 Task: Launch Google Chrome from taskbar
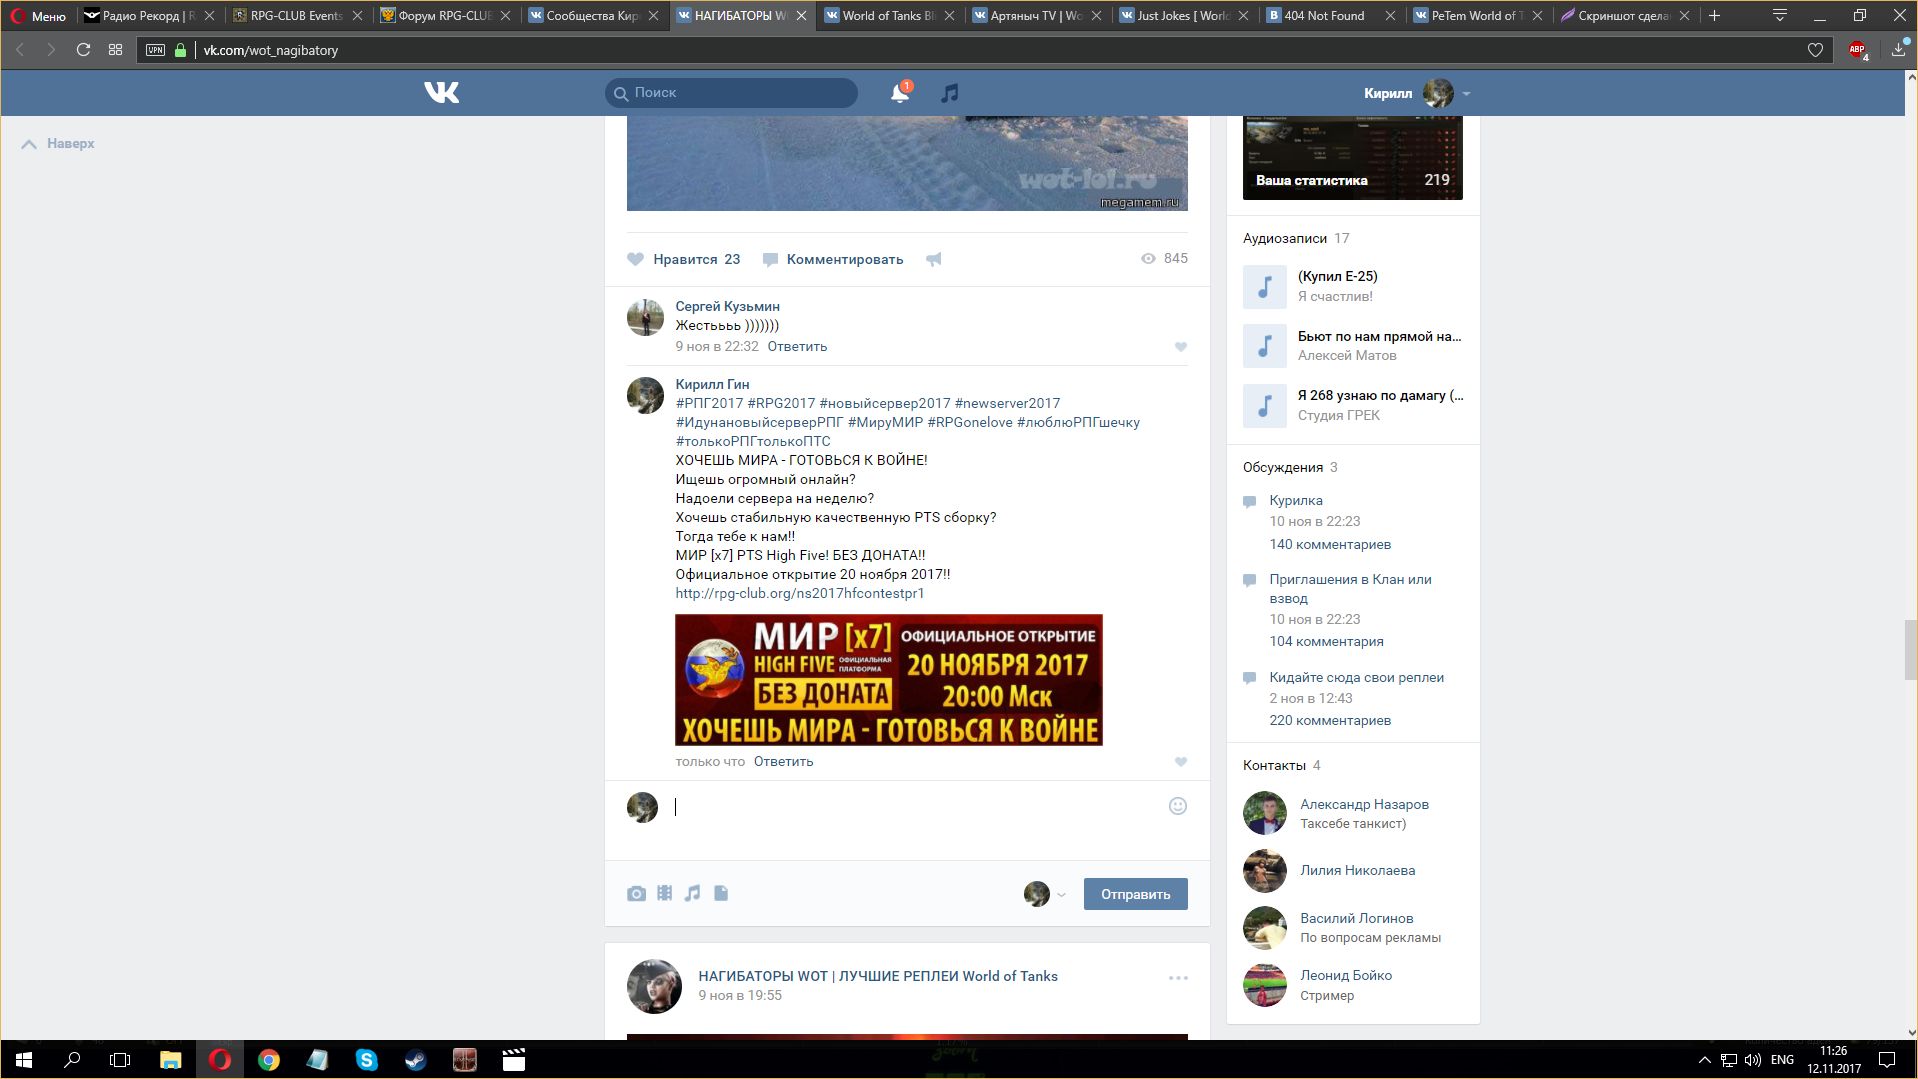click(268, 1060)
